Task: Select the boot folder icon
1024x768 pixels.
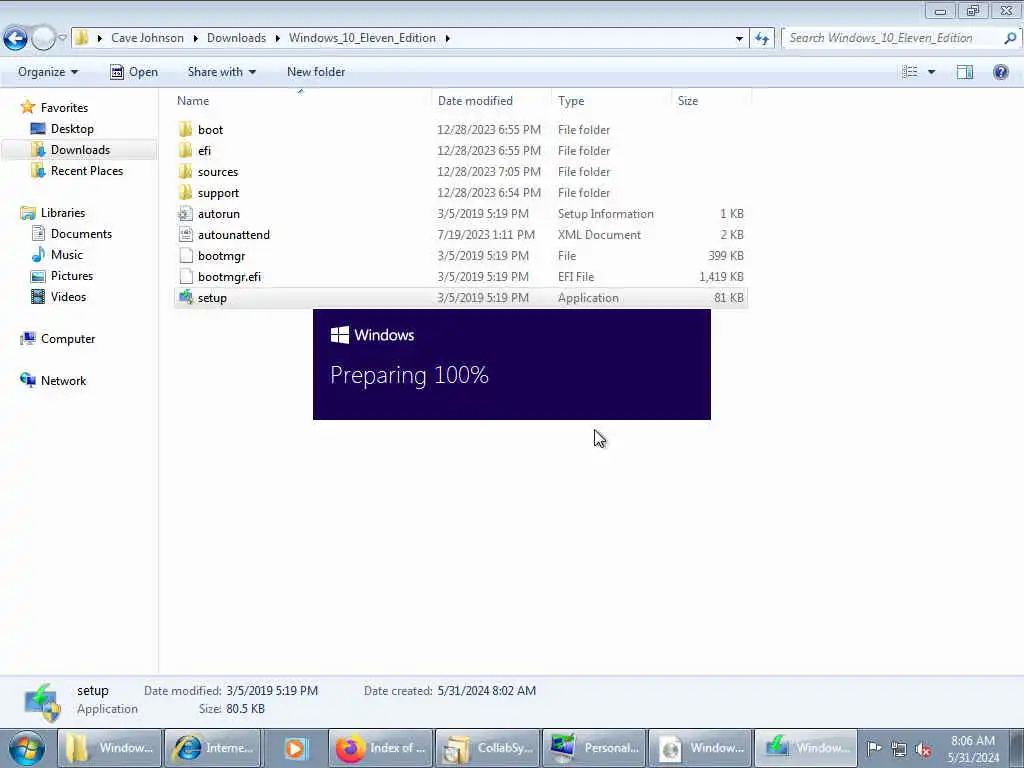Action: (185, 129)
